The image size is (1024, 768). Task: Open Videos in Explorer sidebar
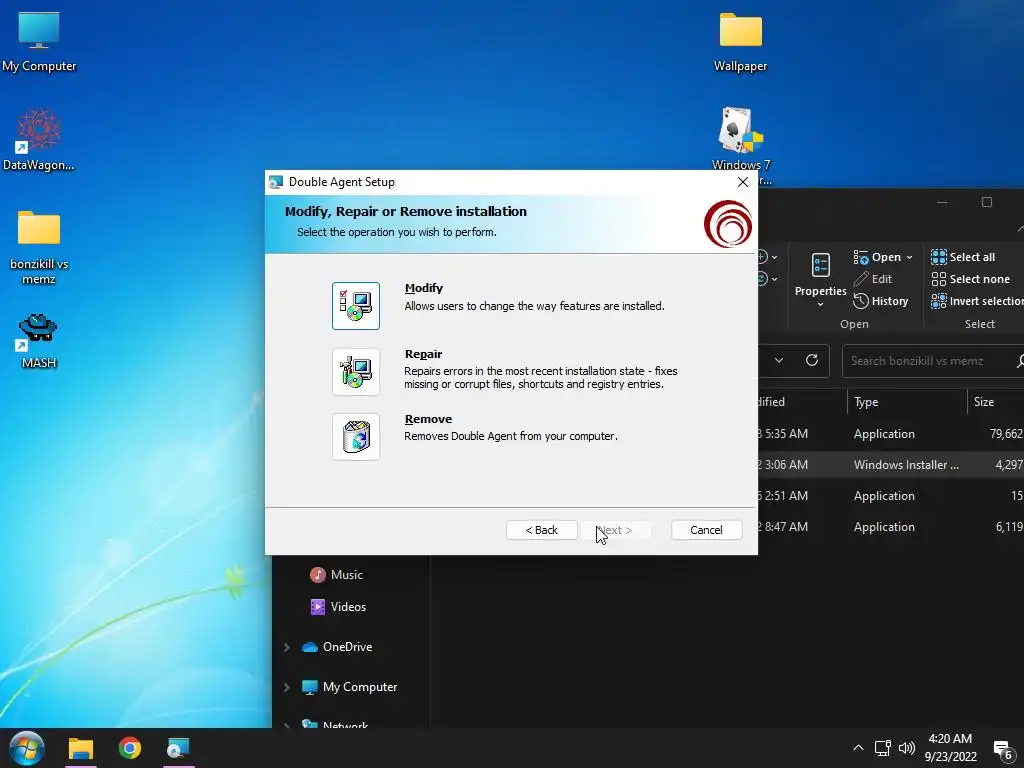(338, 607)
